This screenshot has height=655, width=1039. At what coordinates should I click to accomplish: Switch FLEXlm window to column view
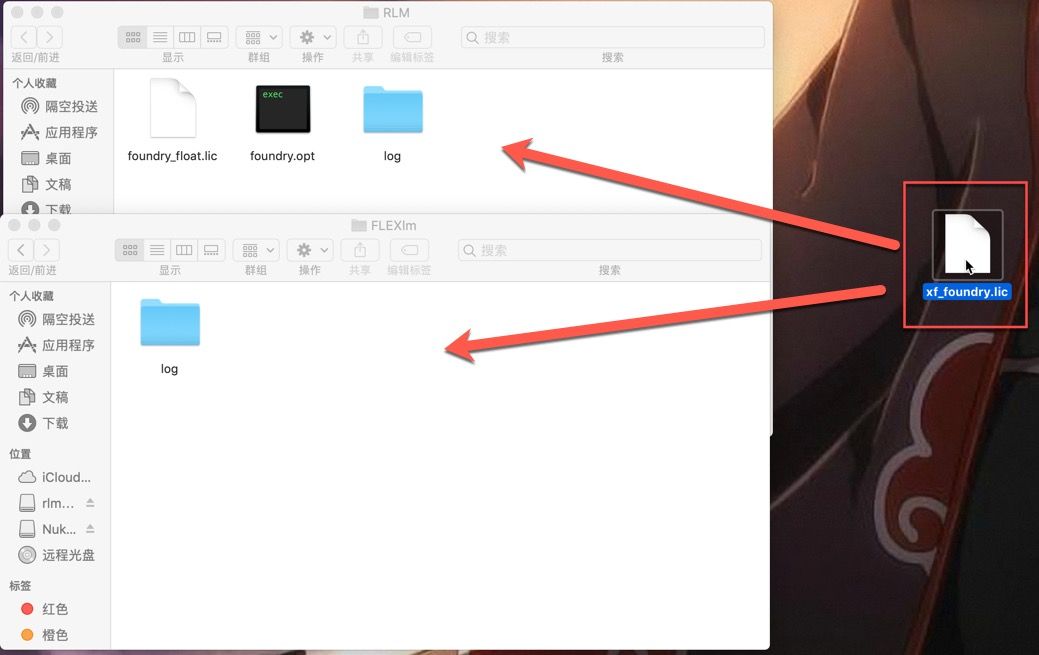(184, 250)
